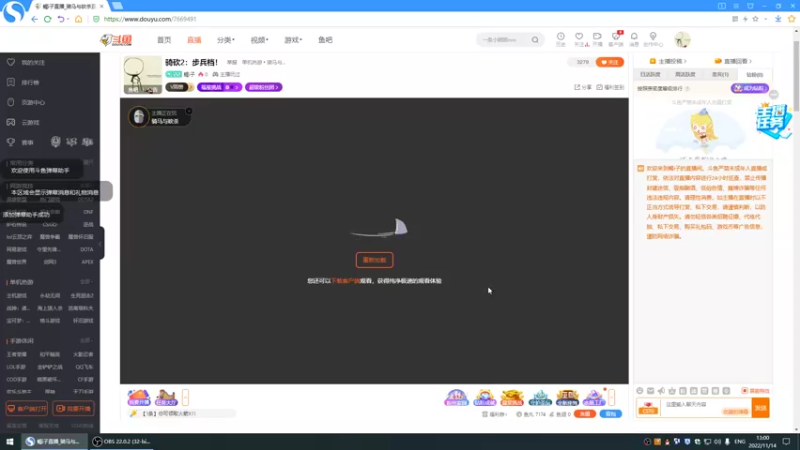800x450 pixels.
Task: Open the Douyu logo home link
Action: point(116,40)
